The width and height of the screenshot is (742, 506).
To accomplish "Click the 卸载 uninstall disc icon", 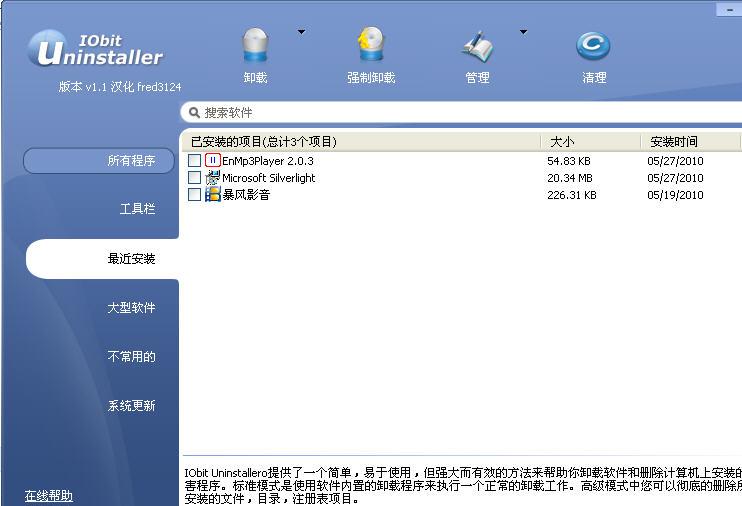I will [255, 45].
